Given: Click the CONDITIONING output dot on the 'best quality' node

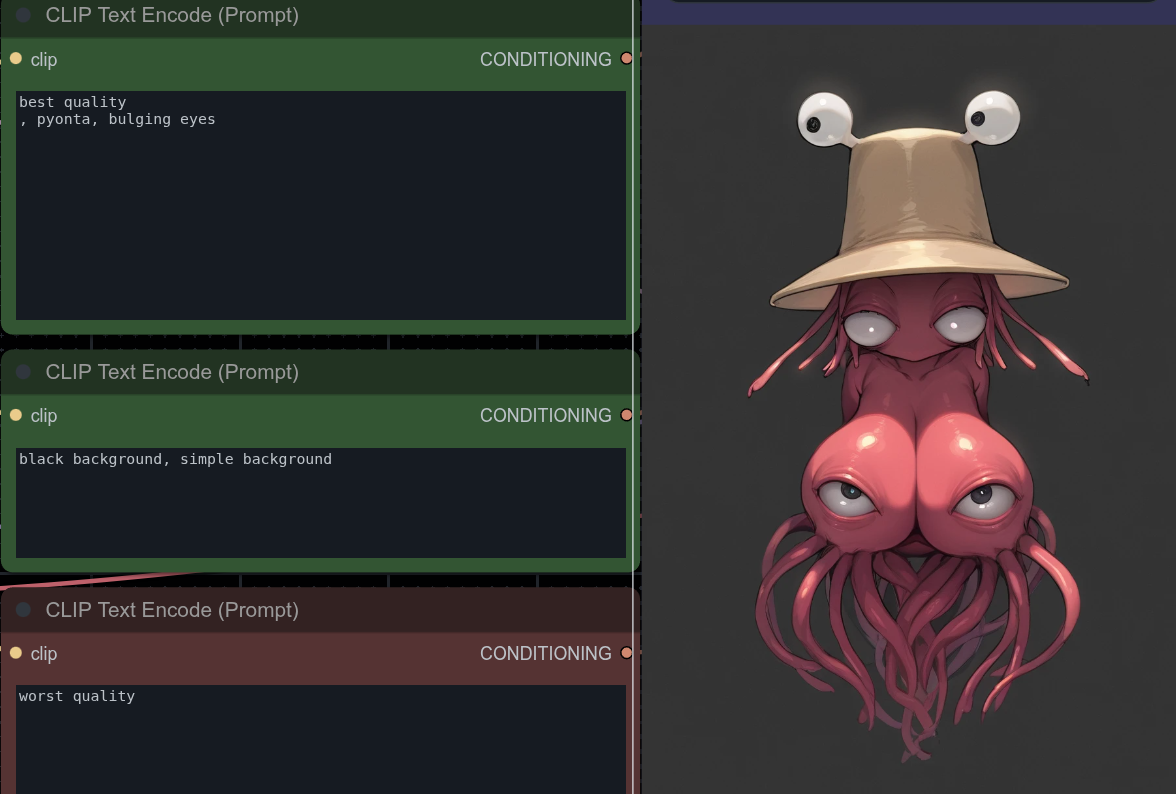Looking at the screenshot, I should pos(626,58).
